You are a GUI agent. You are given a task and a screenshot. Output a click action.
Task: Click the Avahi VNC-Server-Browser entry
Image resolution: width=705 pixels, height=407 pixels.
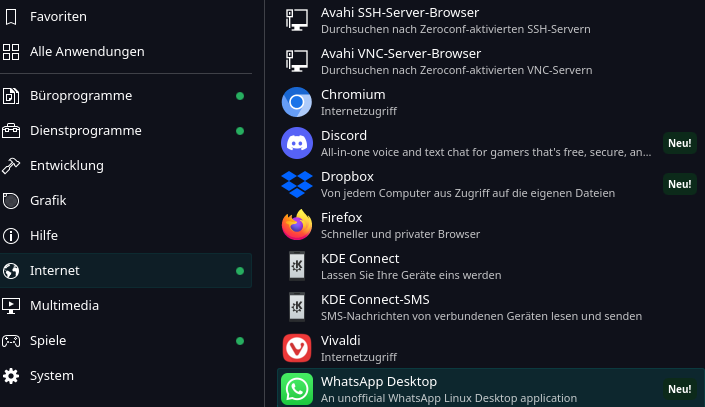[400, 61]
